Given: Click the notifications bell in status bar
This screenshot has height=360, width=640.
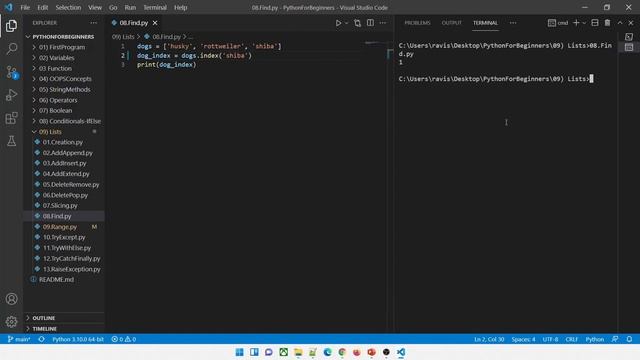Looking at the screenshot, I should (629, 339).
